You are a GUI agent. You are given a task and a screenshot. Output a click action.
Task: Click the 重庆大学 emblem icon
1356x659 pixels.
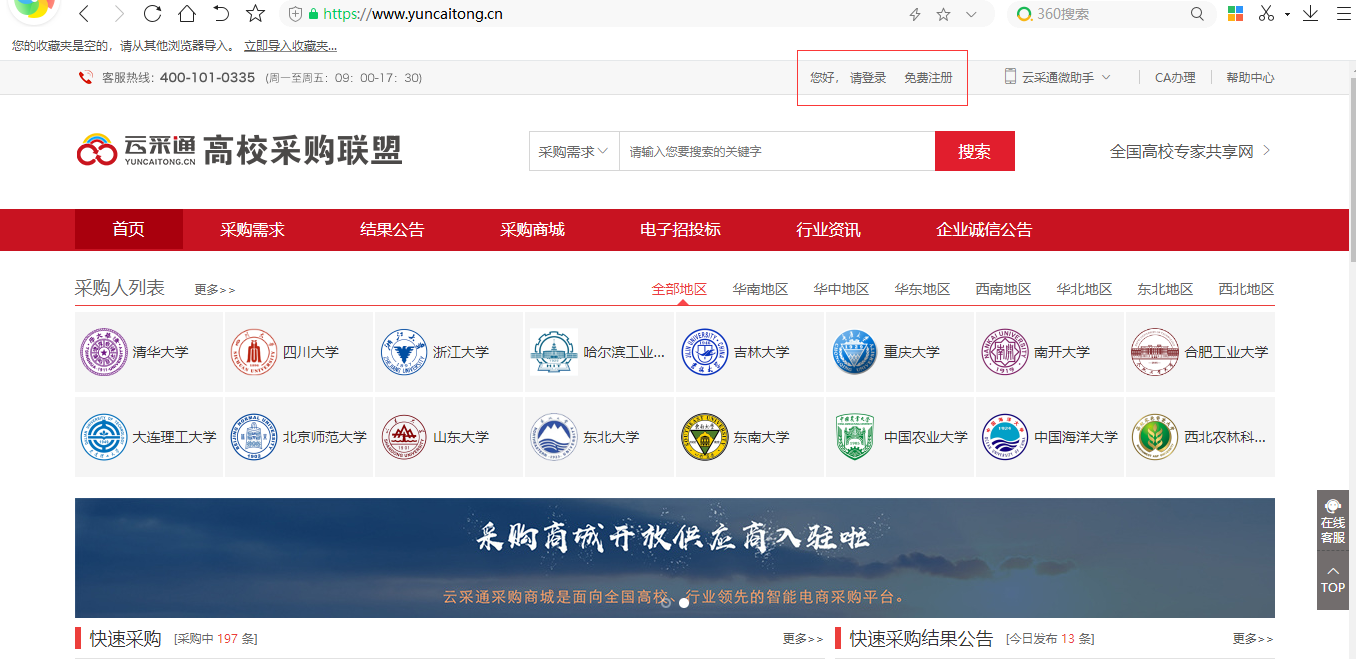(x=855, y=352)
